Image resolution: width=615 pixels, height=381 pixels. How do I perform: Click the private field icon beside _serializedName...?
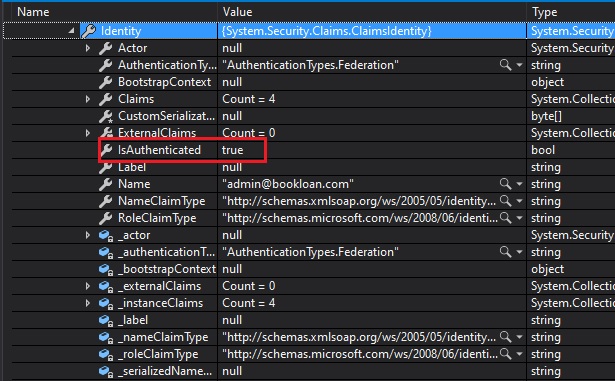tap(106, 371)
